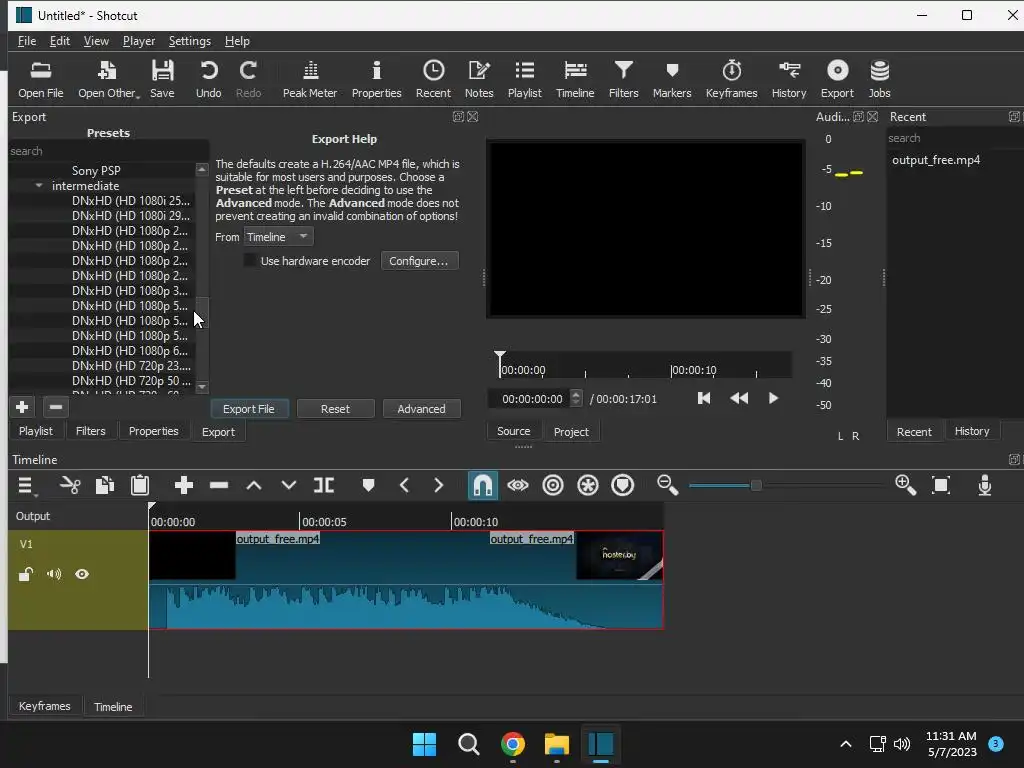
Task: Select output_free.mp4 in Recent list
Action: pos(936,160)
